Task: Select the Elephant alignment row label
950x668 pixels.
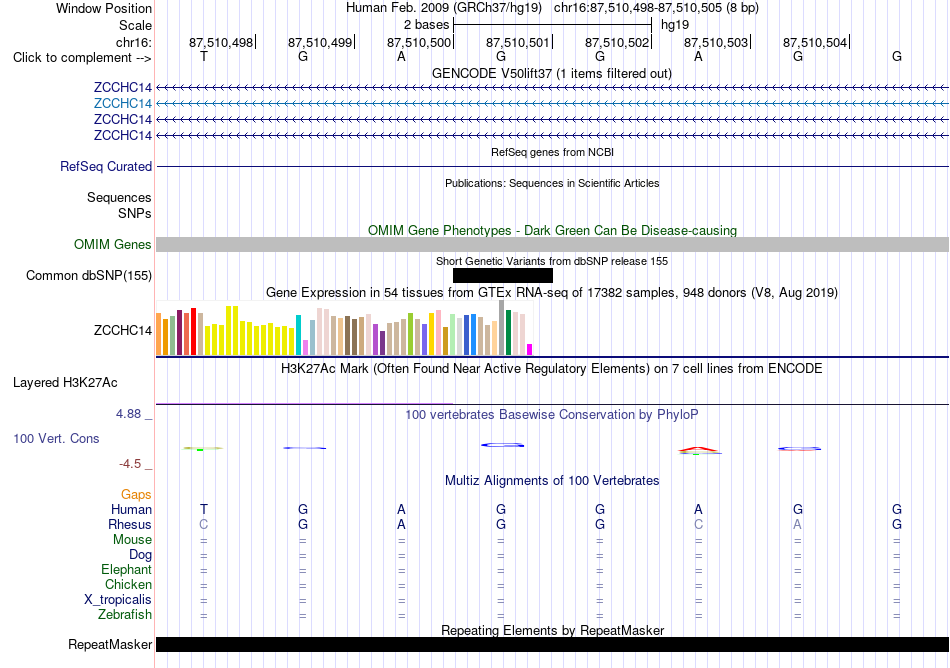Action: [126, 569]
